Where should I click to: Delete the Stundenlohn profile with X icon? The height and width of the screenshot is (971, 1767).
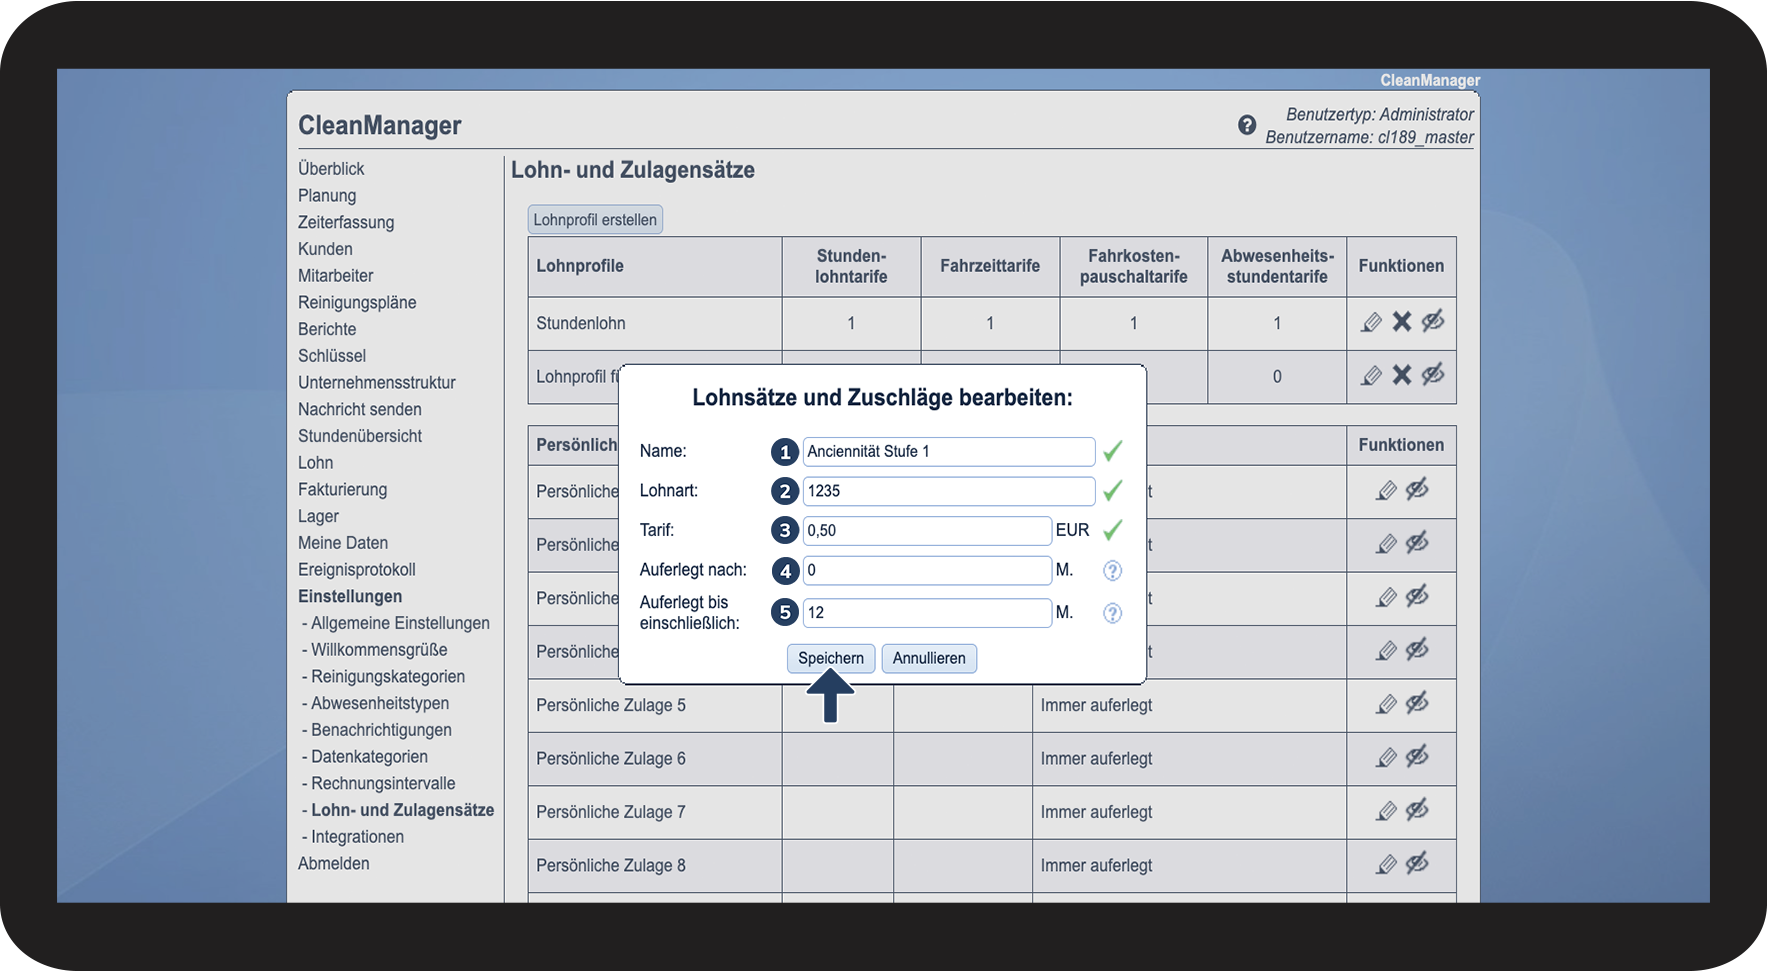click(x=1402, y=322)
